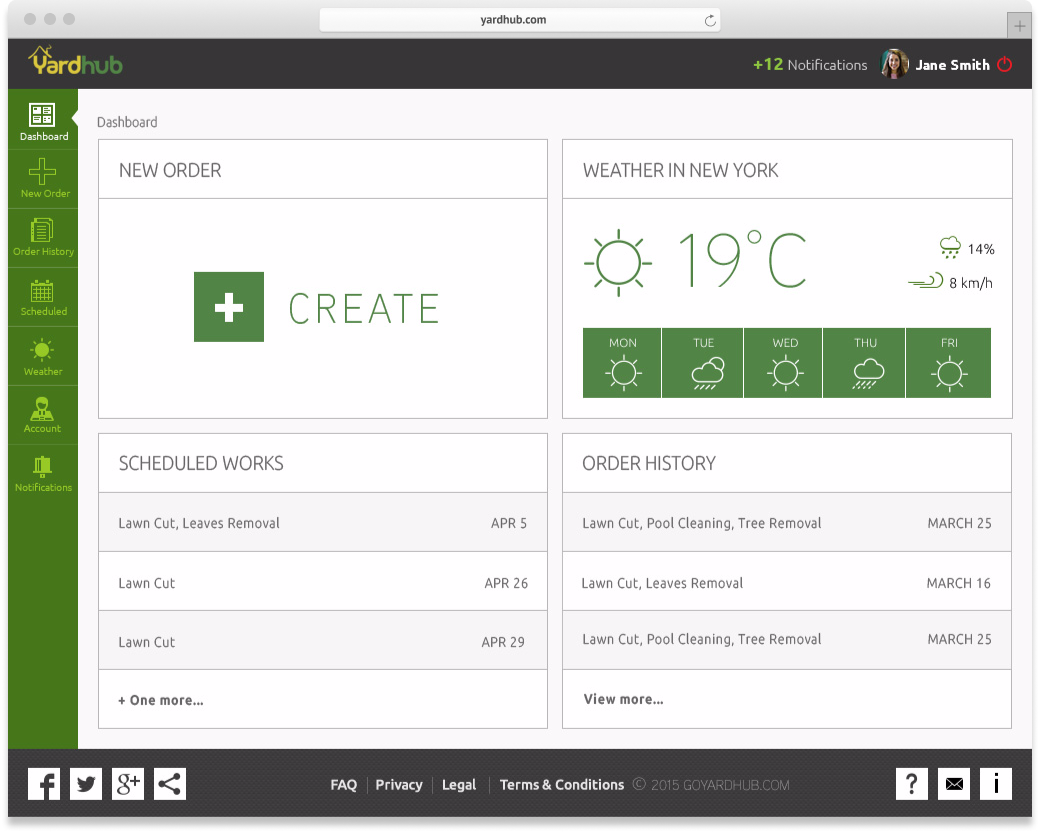Click the green plus Create button
Image resolution: width=1040 pixels, height=833 pixels.
[x=229, y=306]
